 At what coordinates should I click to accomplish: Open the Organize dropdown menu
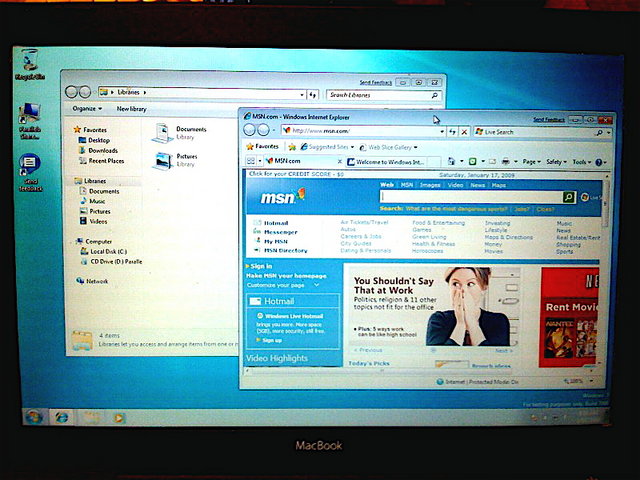pos(87,109)
